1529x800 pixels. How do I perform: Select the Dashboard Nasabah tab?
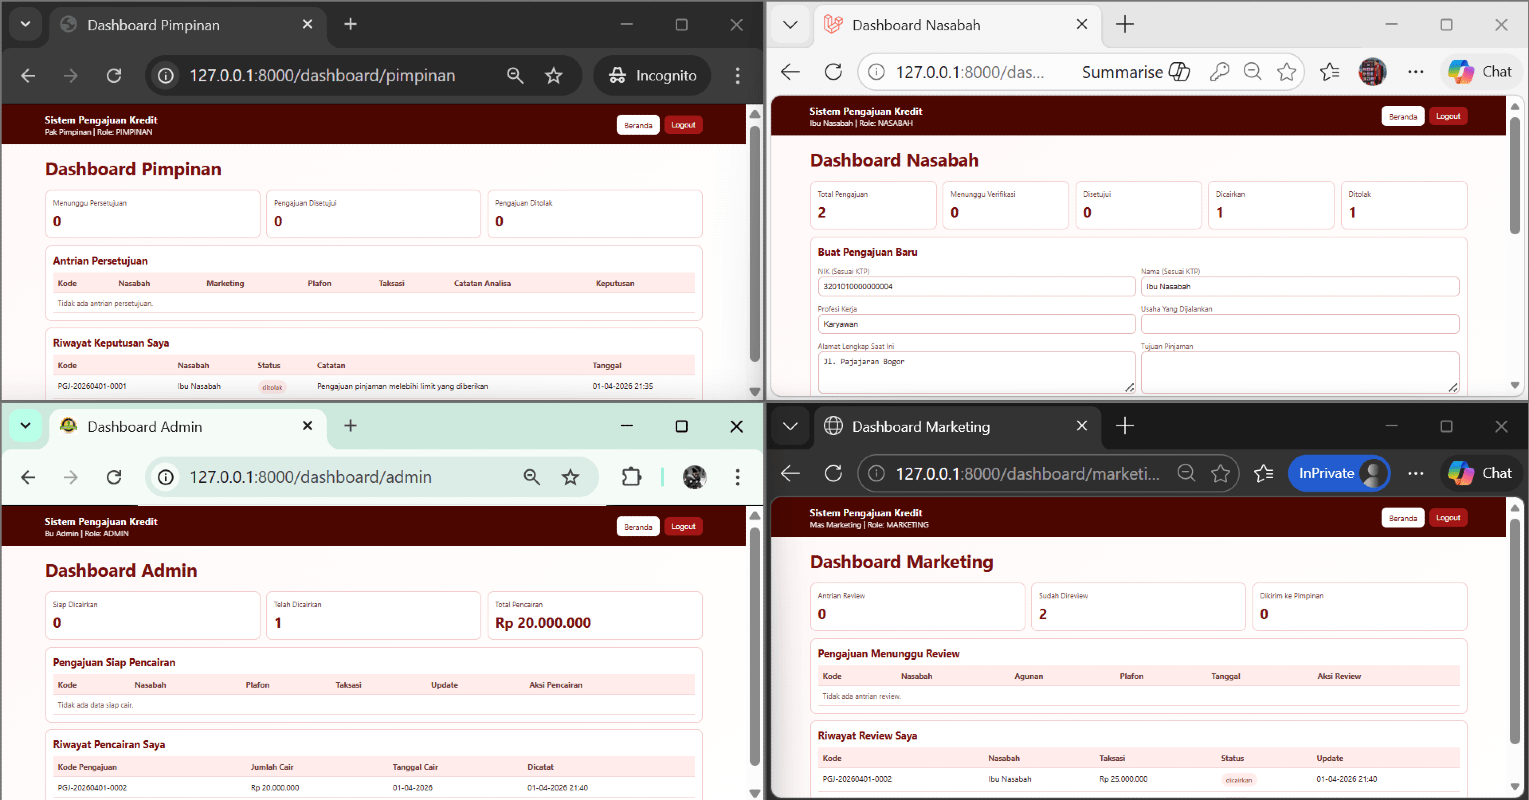pyautogui.click(x=955, y=25)
